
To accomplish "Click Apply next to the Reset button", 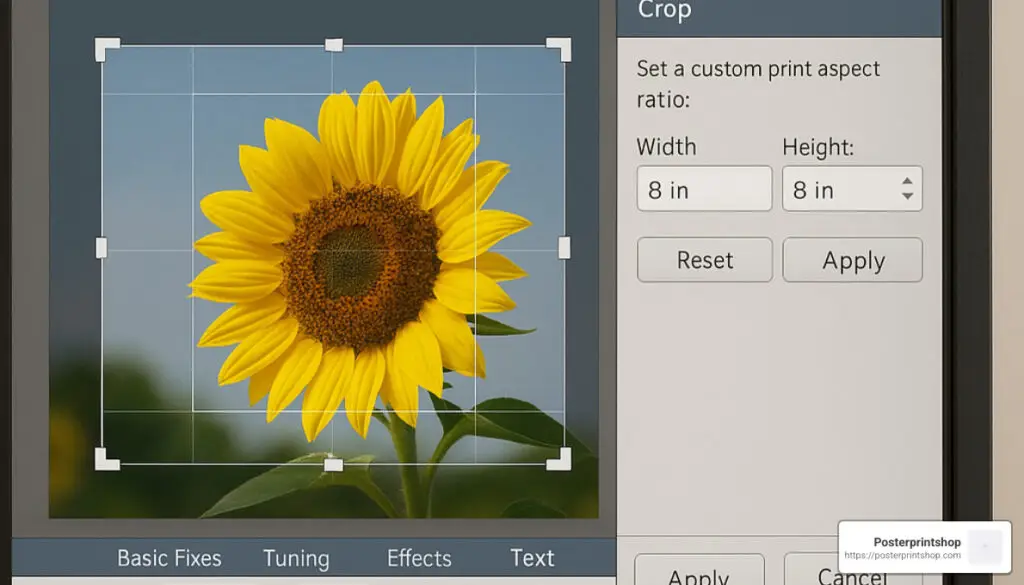I will (x=852, y=260).
